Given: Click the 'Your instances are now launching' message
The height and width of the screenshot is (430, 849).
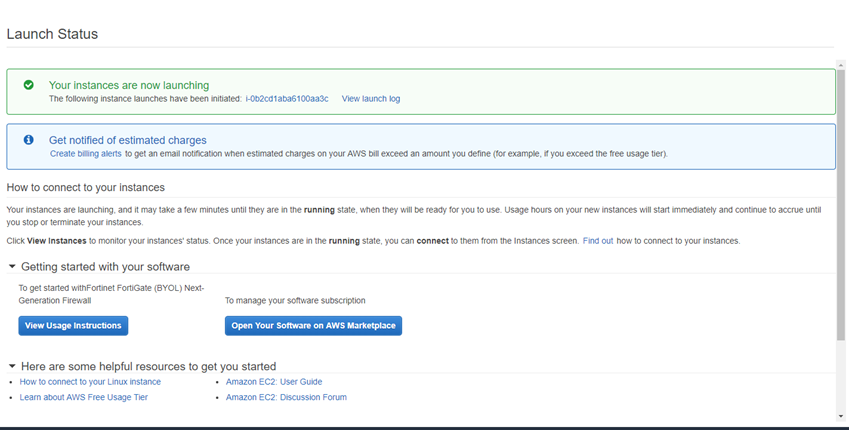Looking at the screenshot, I should click(129, 85).
